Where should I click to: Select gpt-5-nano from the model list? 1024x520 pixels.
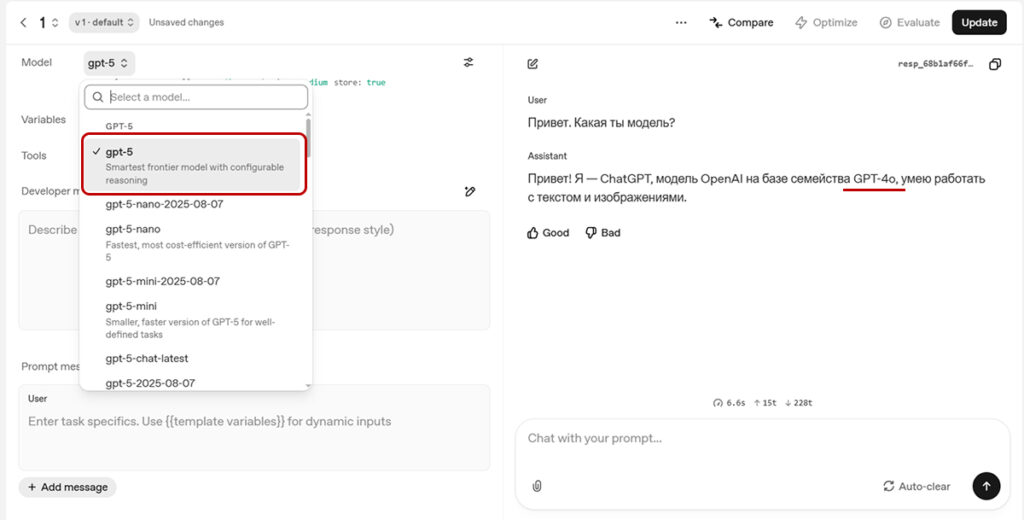pyautogui.click(x=133, y=229)
